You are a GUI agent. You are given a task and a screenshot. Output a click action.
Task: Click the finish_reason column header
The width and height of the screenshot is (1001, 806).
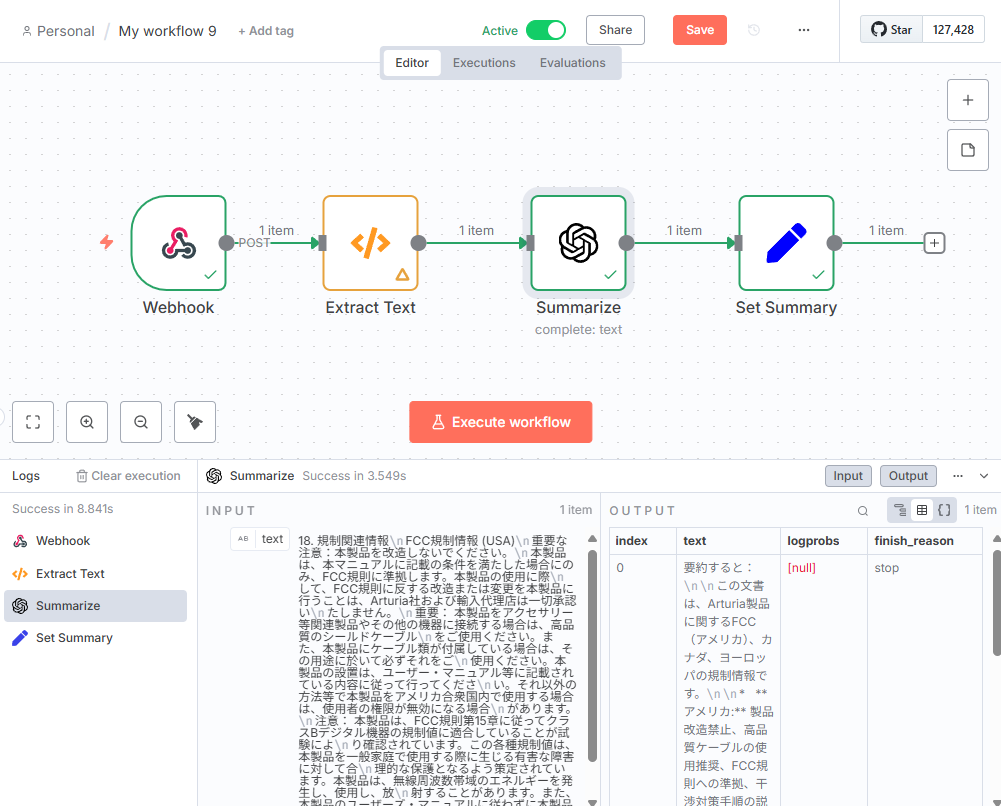tap(924, 541)
